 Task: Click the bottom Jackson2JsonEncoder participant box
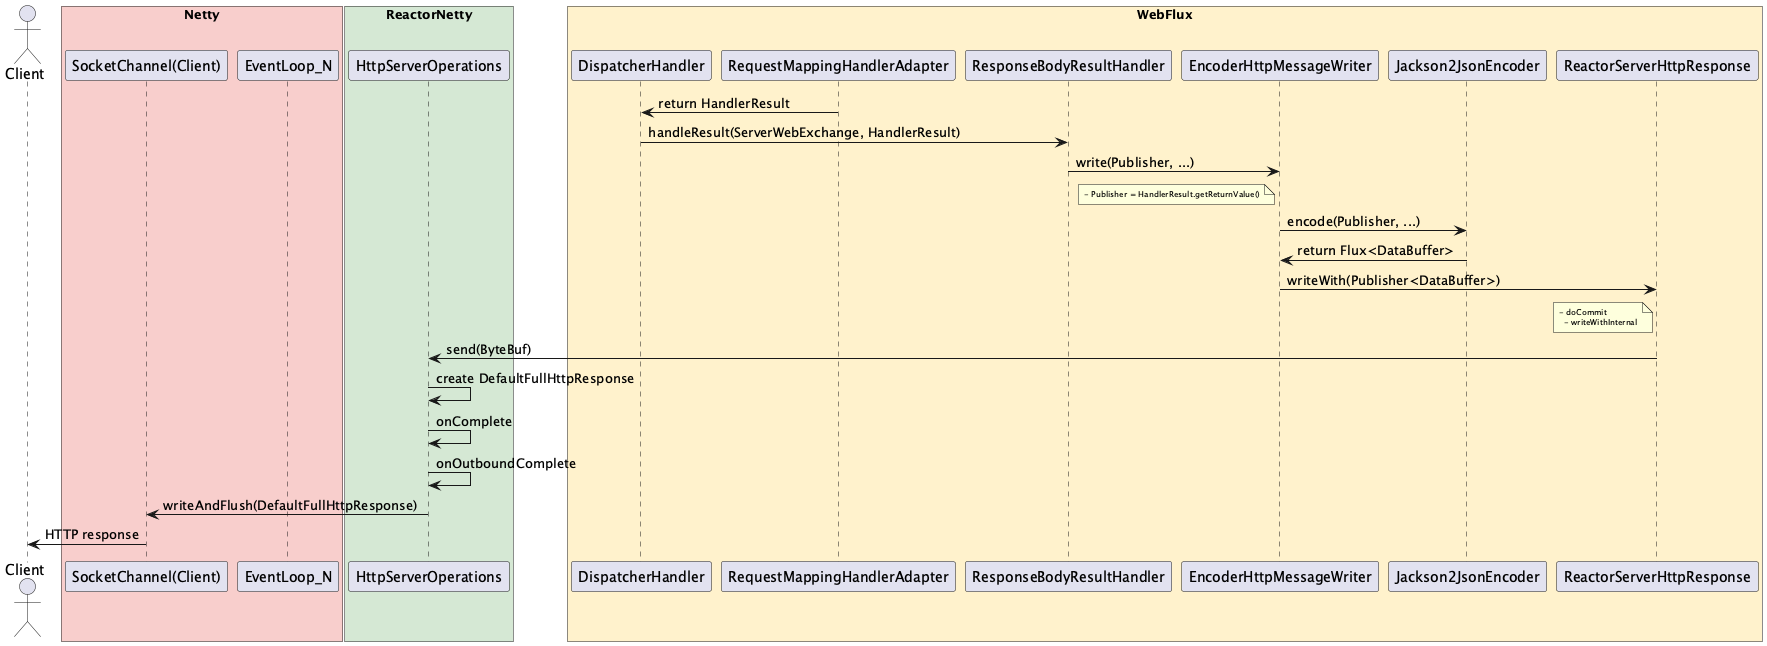(1467, 577)
